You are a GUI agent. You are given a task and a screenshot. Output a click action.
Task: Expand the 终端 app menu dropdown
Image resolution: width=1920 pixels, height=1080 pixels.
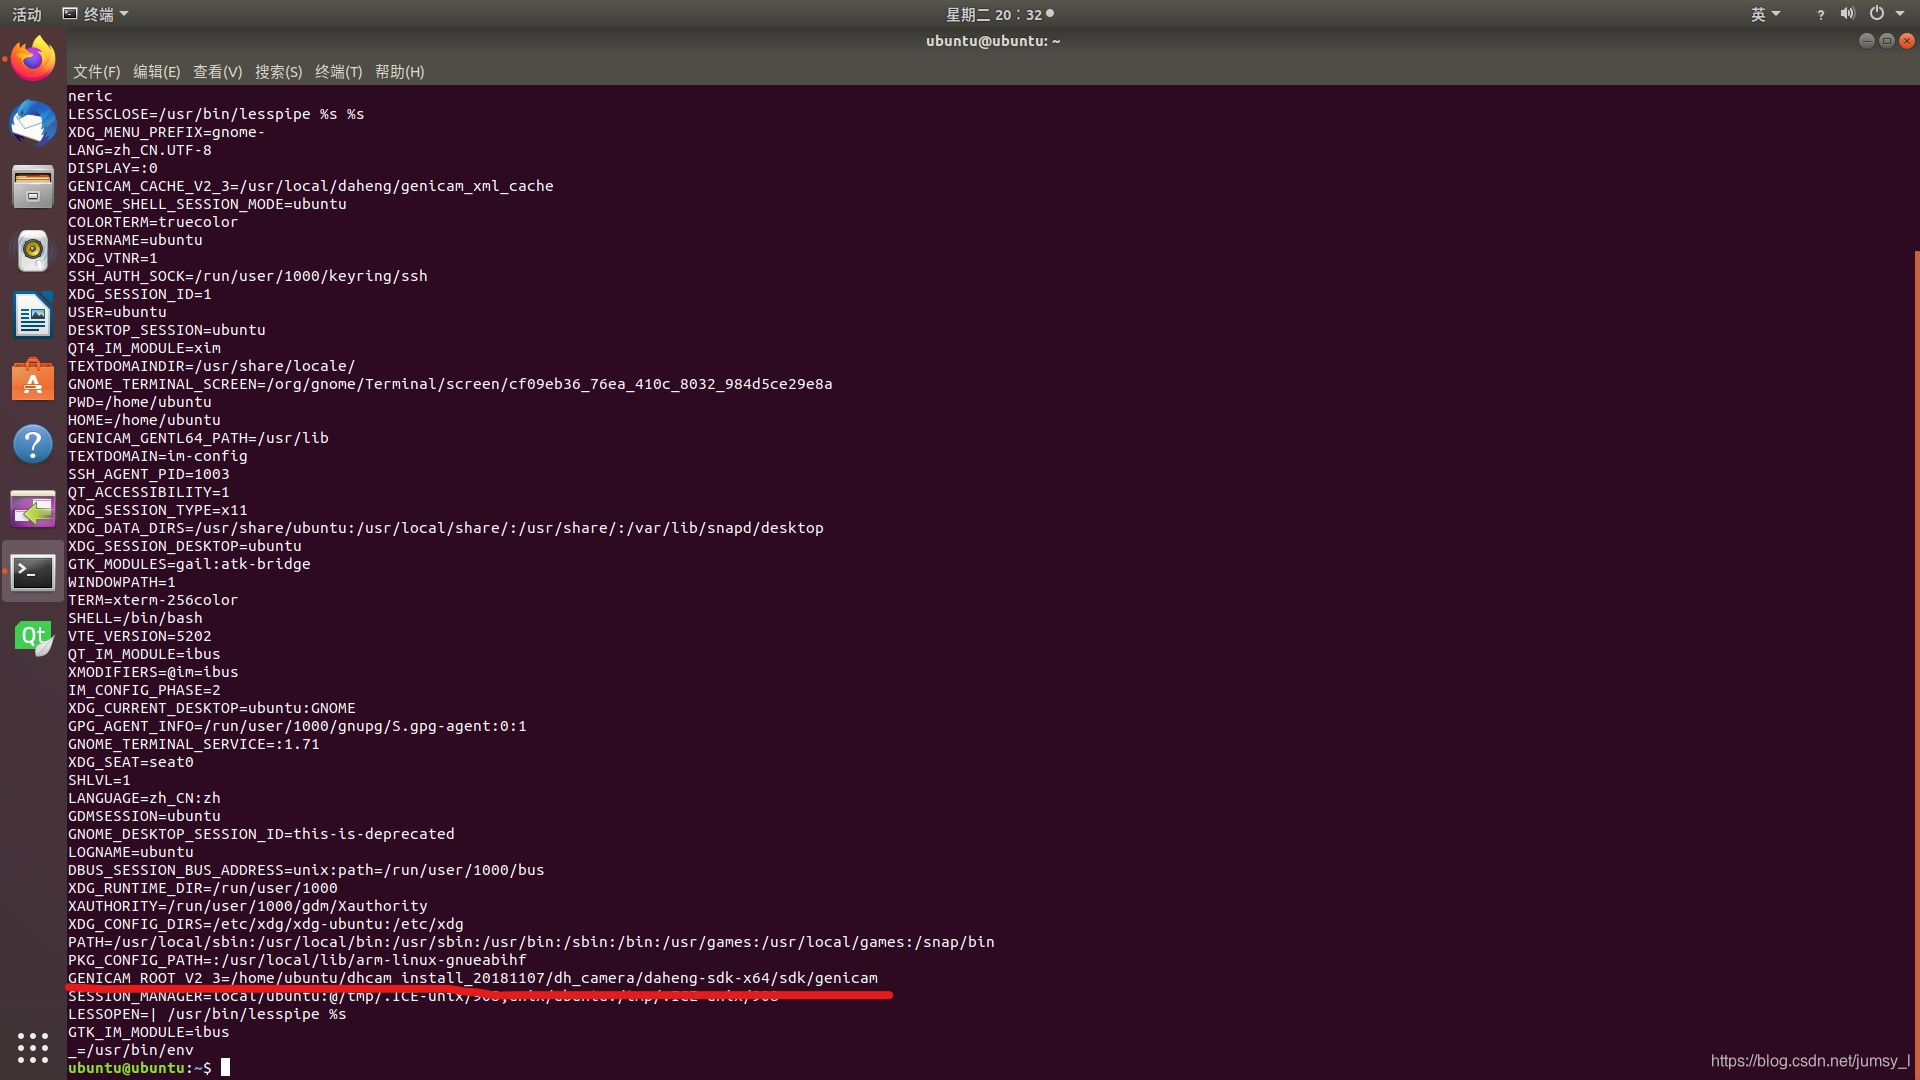tap(97, 14)
